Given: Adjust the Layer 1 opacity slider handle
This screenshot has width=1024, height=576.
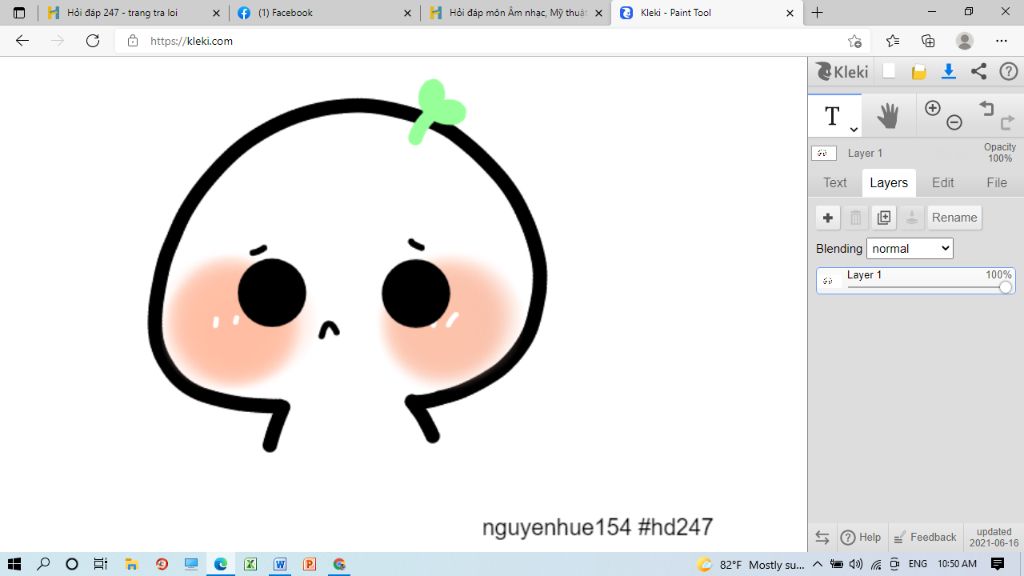Looking at the screenshot, I should click(x=1005, y=287).
